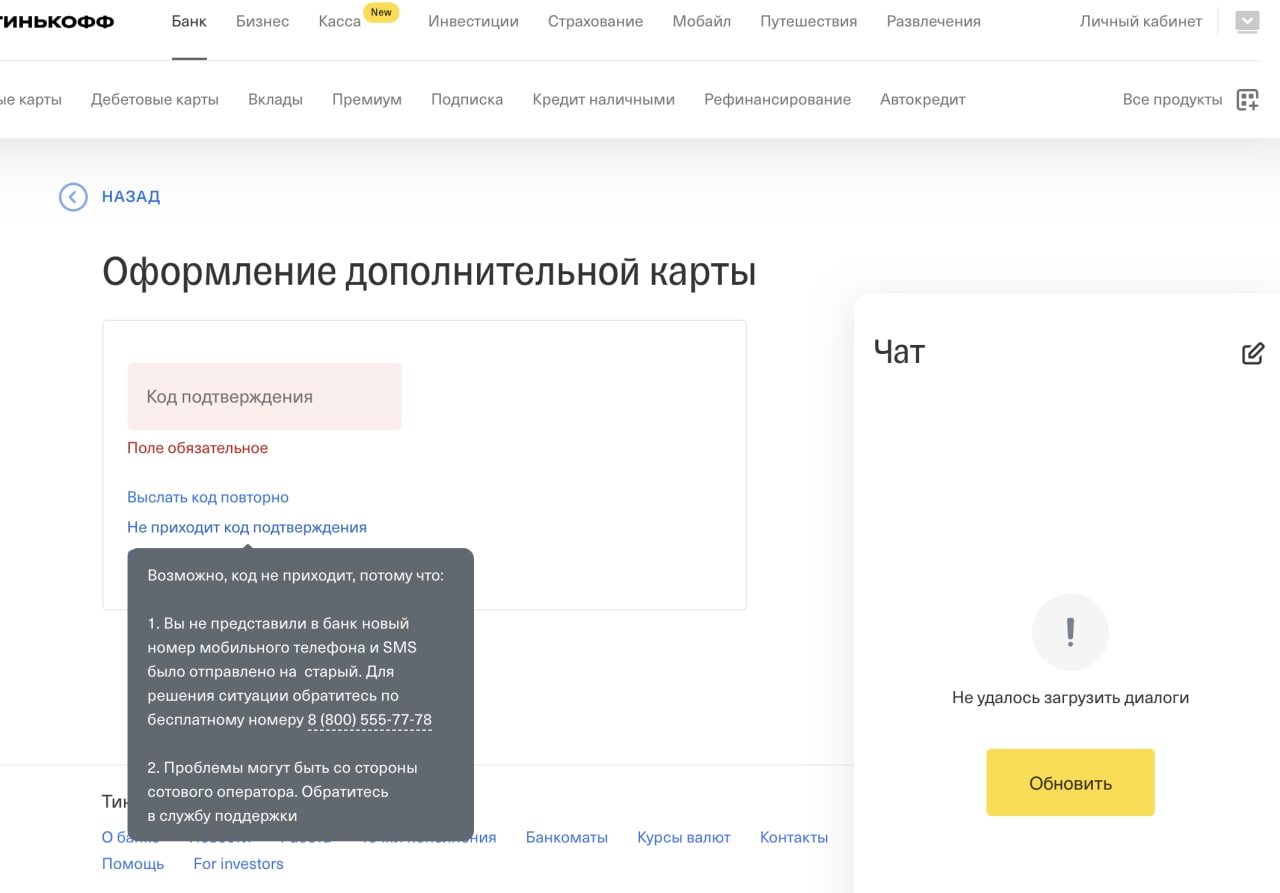Open the Все продукты menu
The width and height of the screenshot is (1280, 893).
tap(1172, 99)
